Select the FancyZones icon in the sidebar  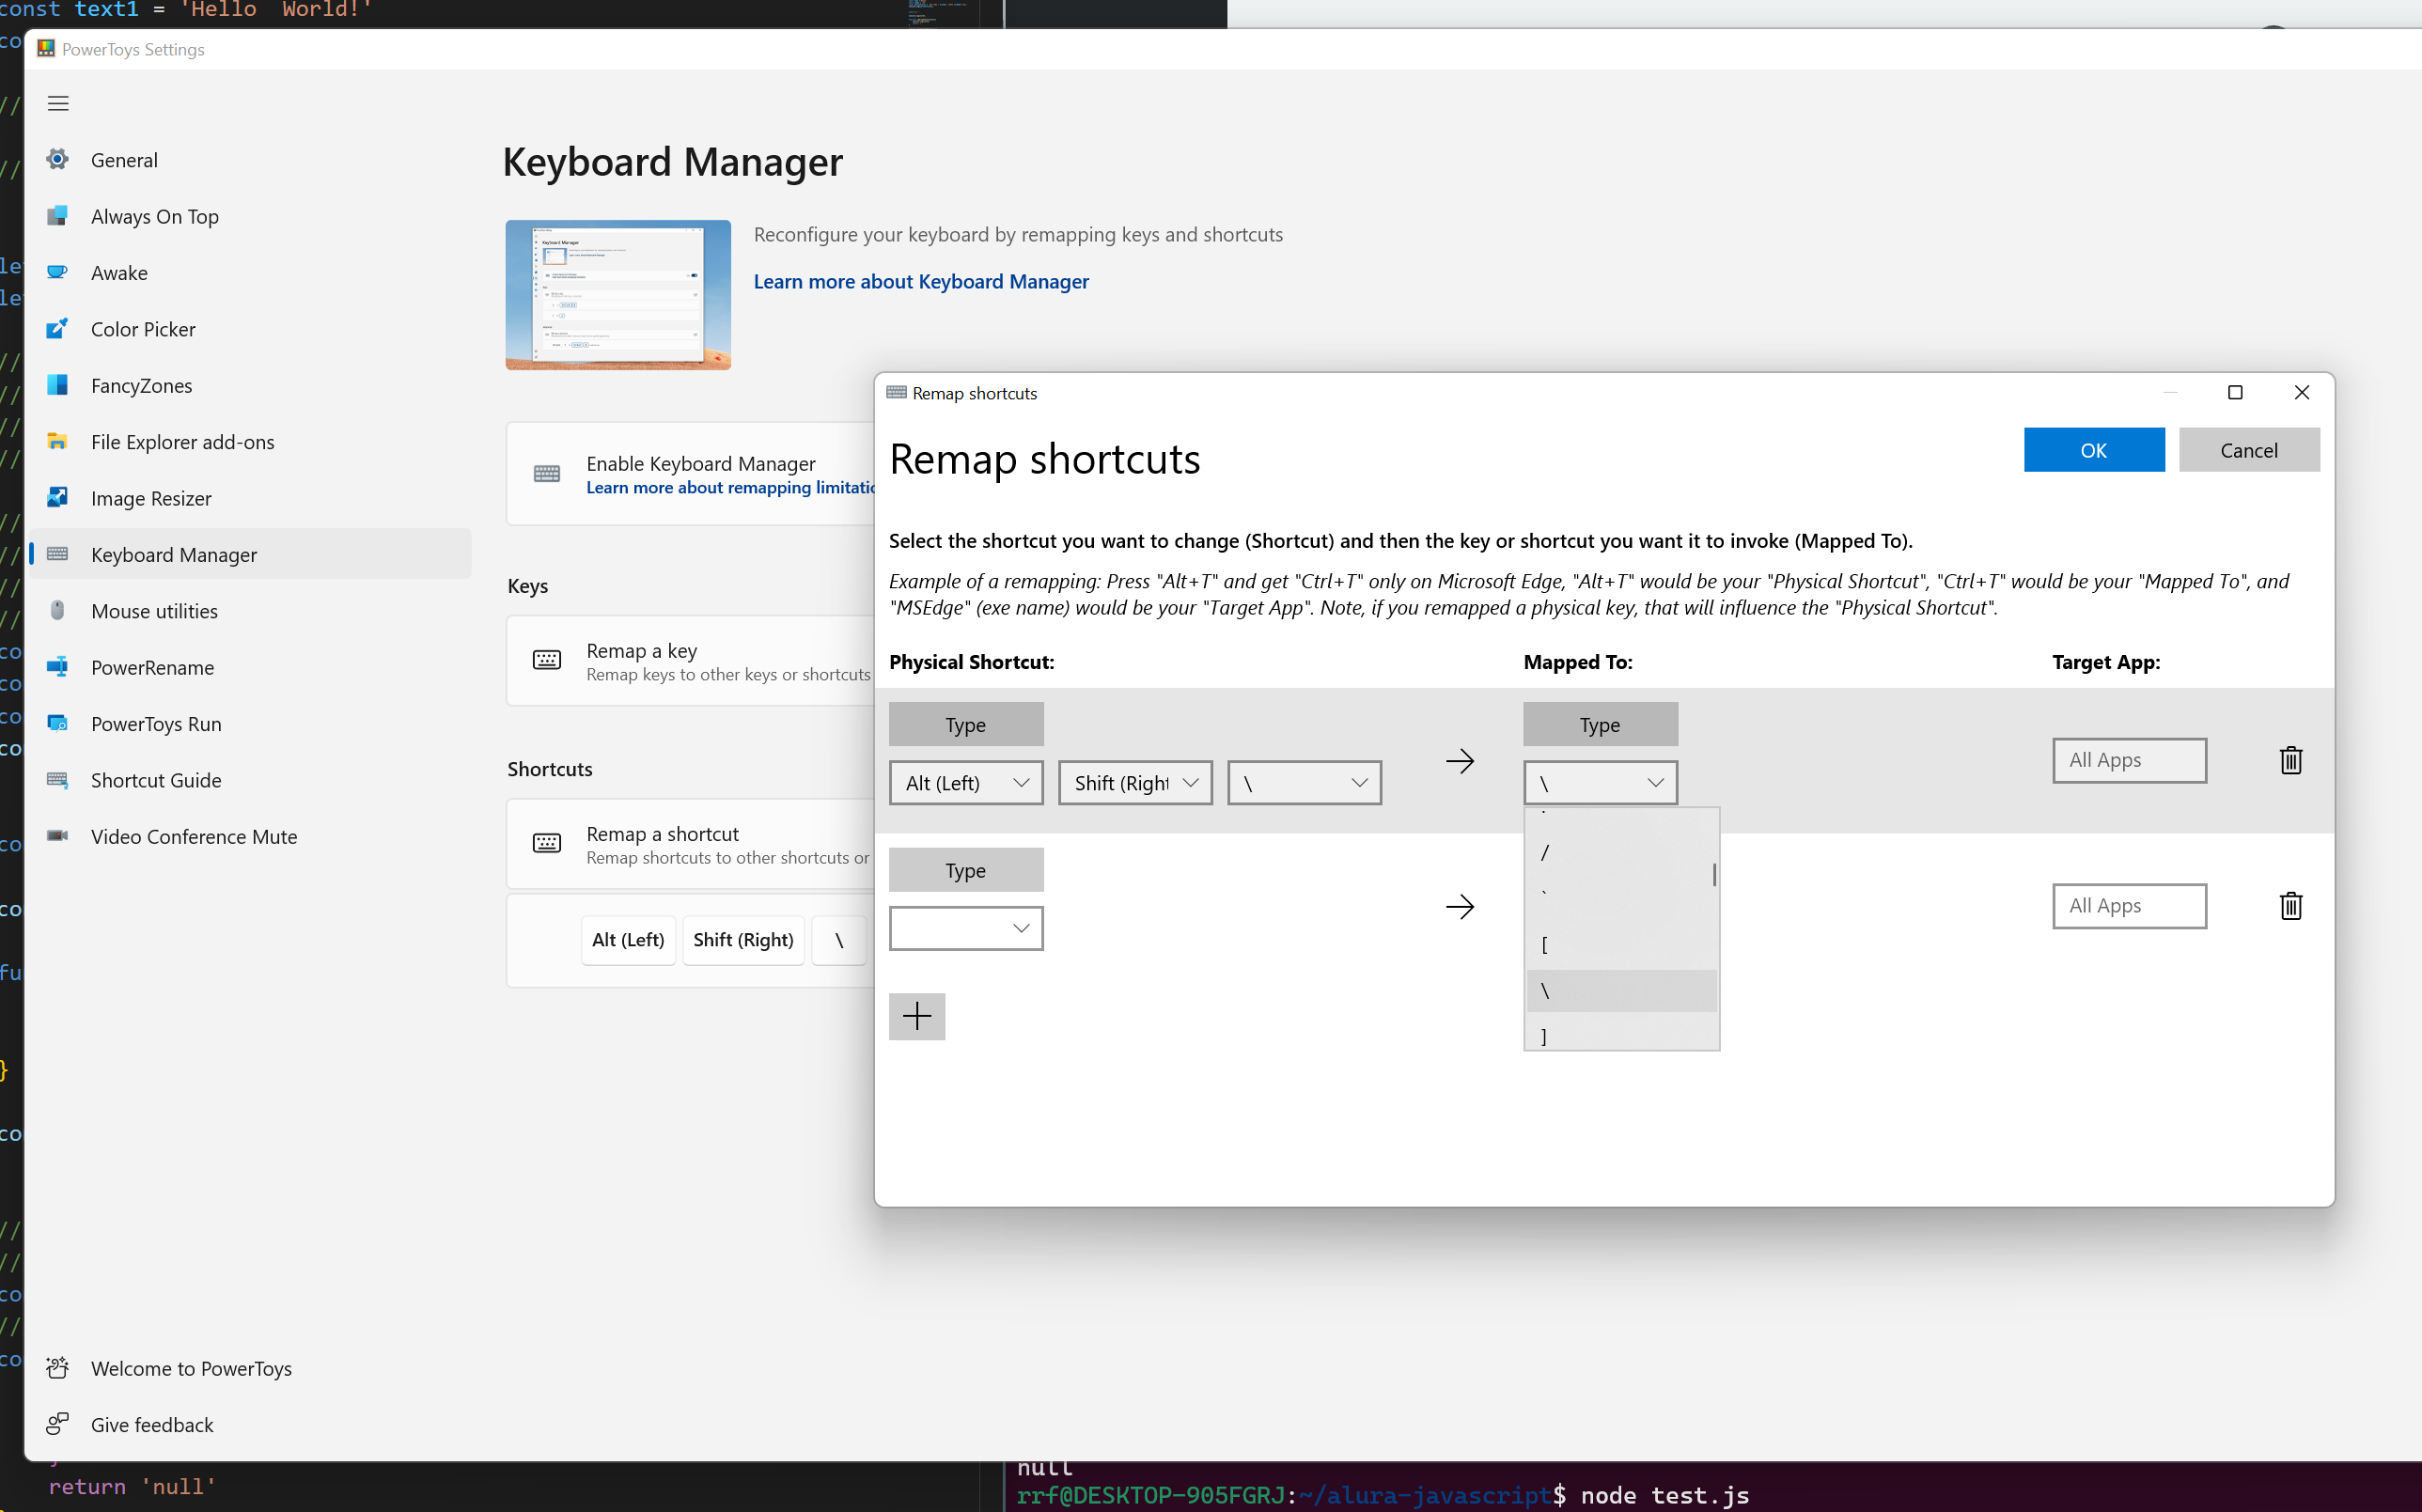click(x=57, y=385)
